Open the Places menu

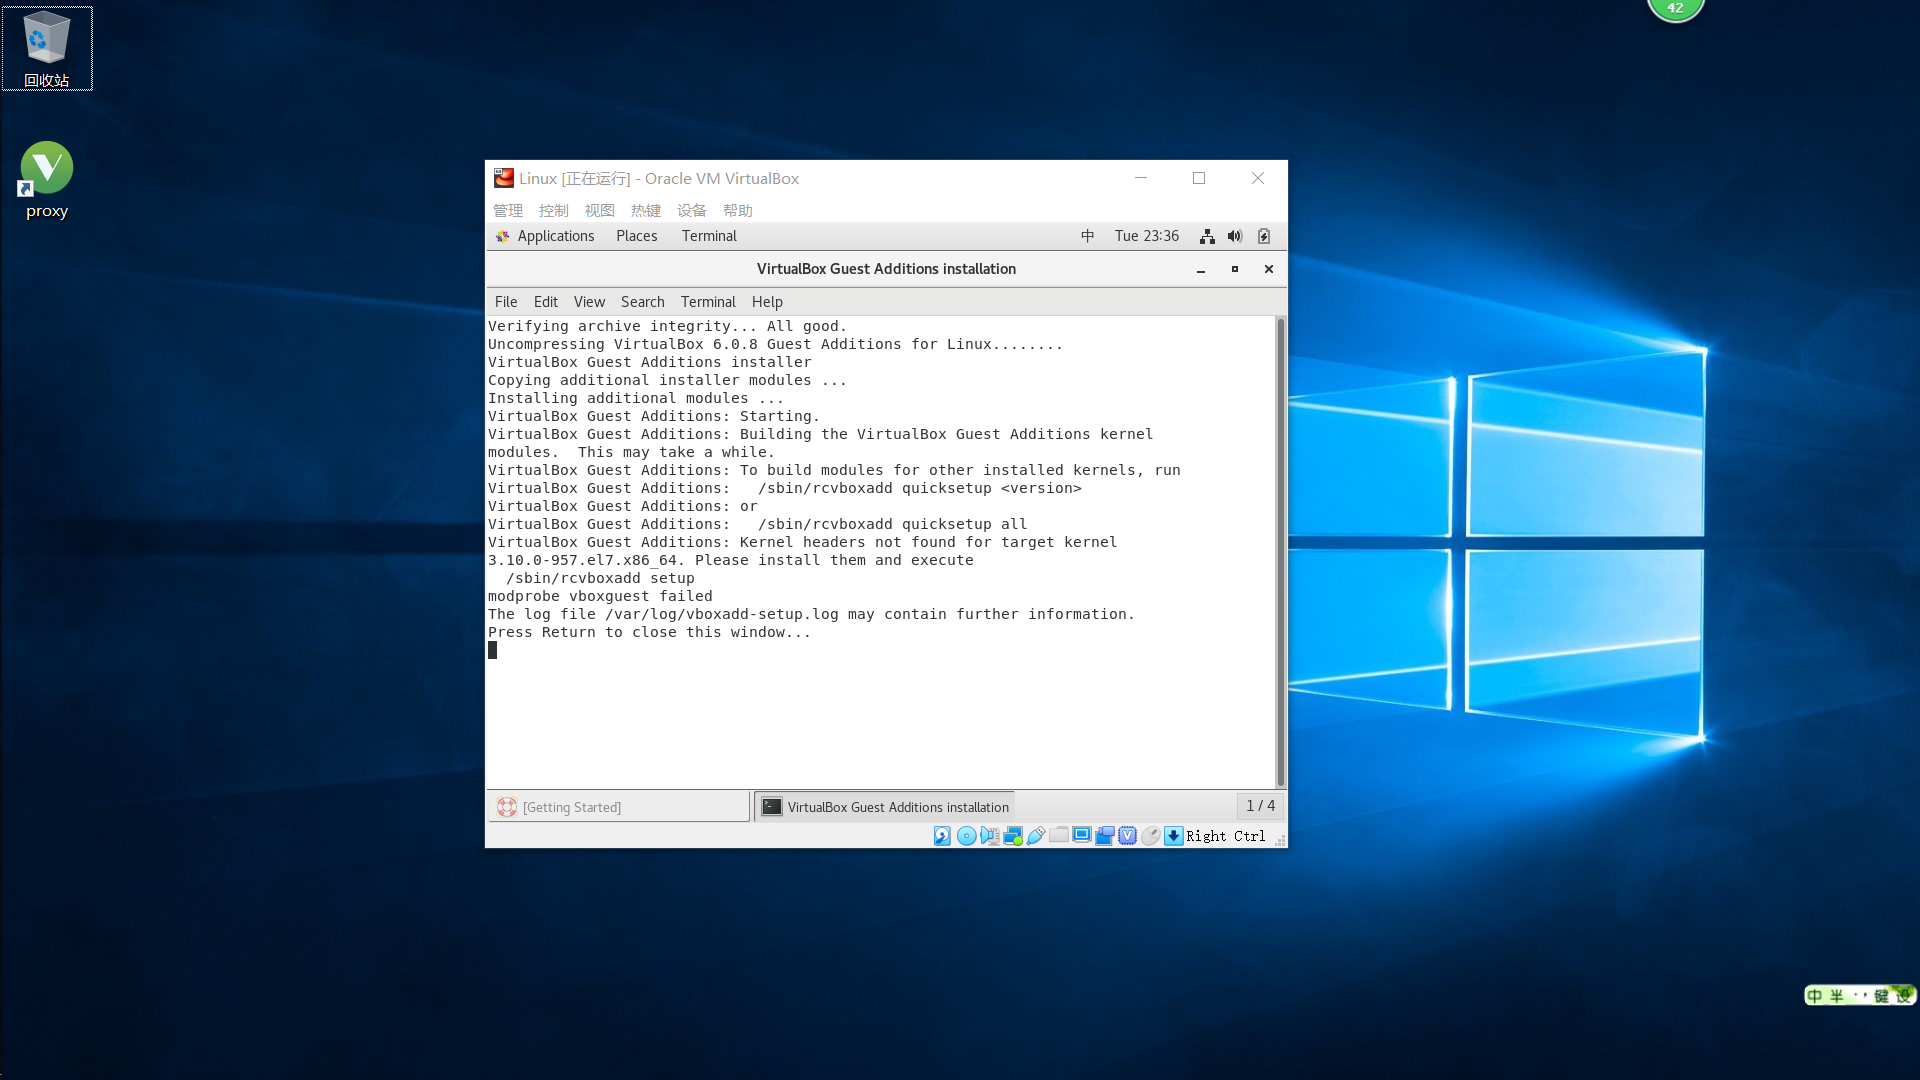[637, 236]
